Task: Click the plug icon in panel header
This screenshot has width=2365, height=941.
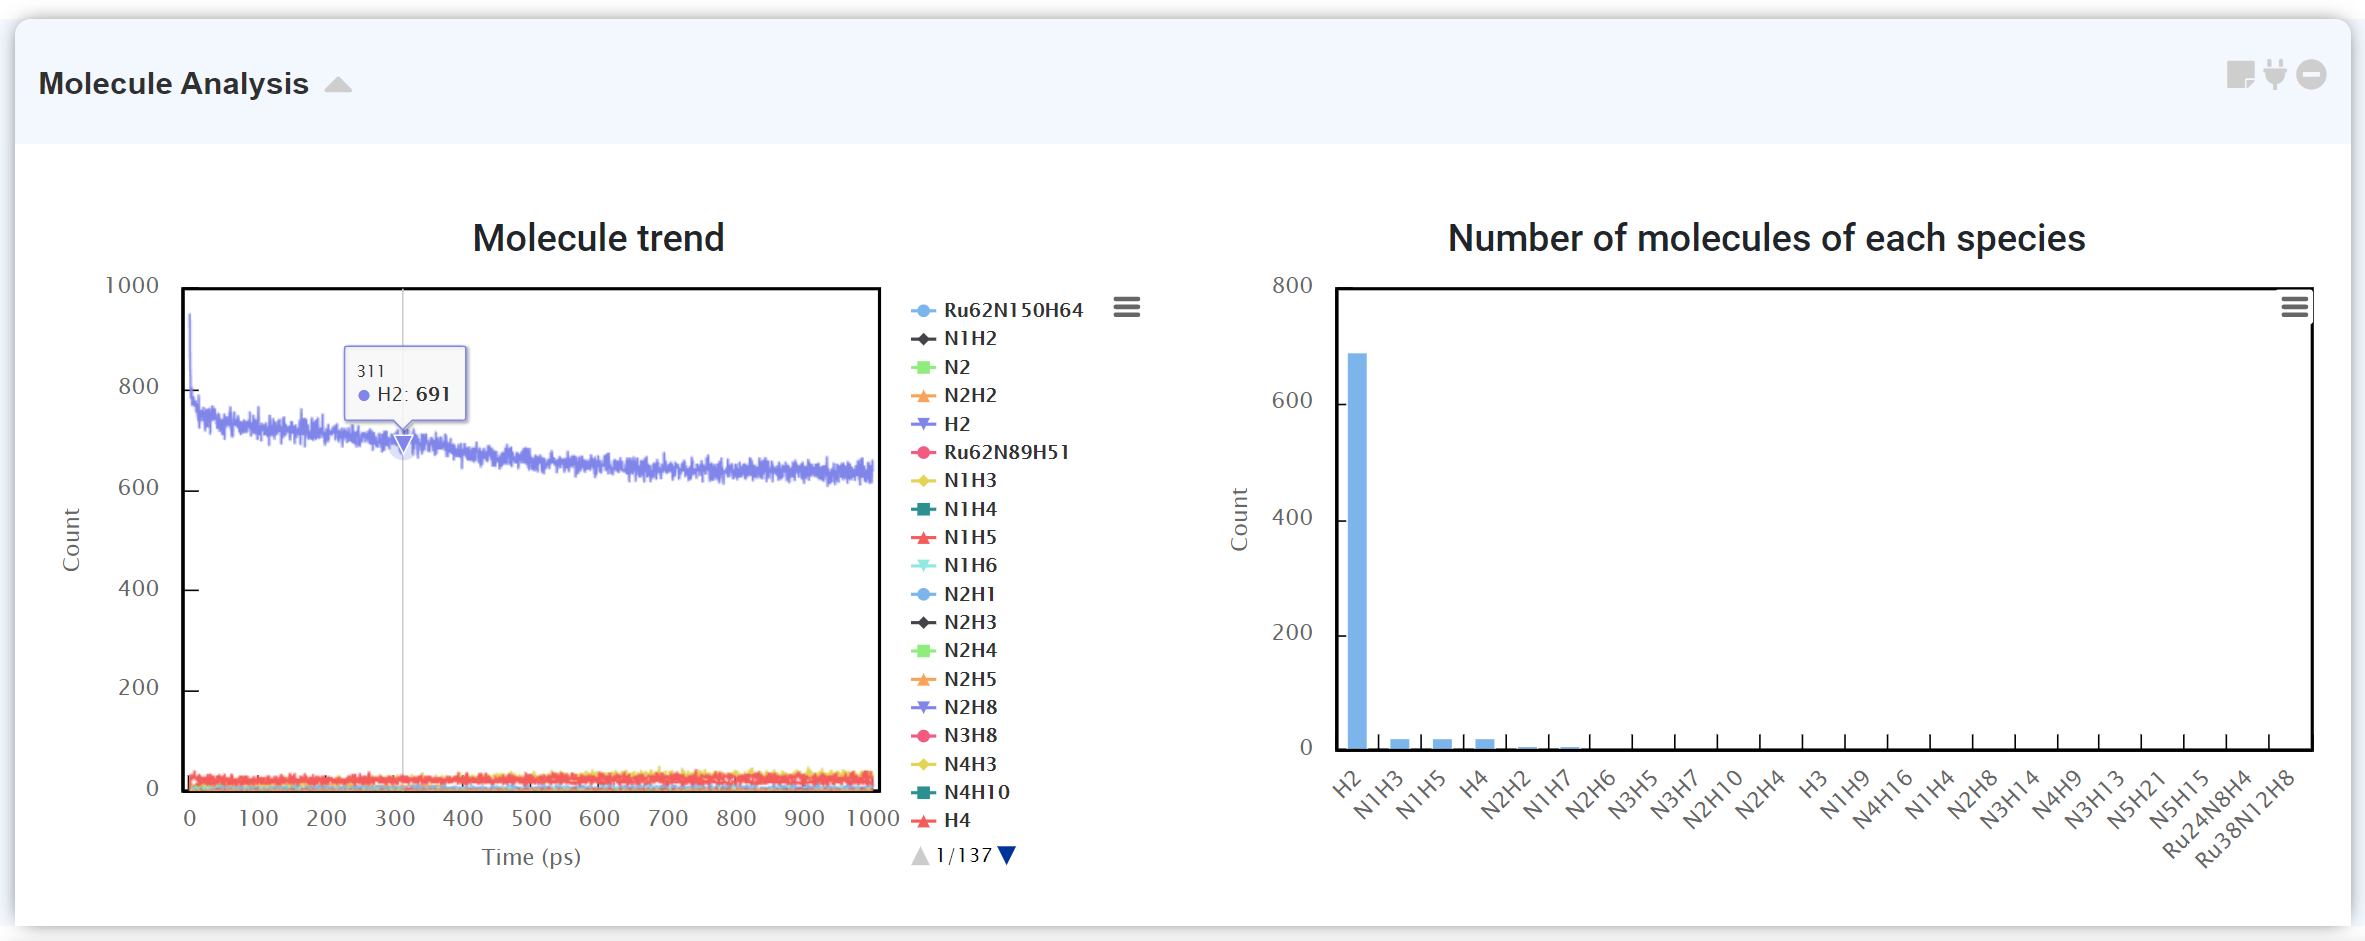Action: point(2275,75)
